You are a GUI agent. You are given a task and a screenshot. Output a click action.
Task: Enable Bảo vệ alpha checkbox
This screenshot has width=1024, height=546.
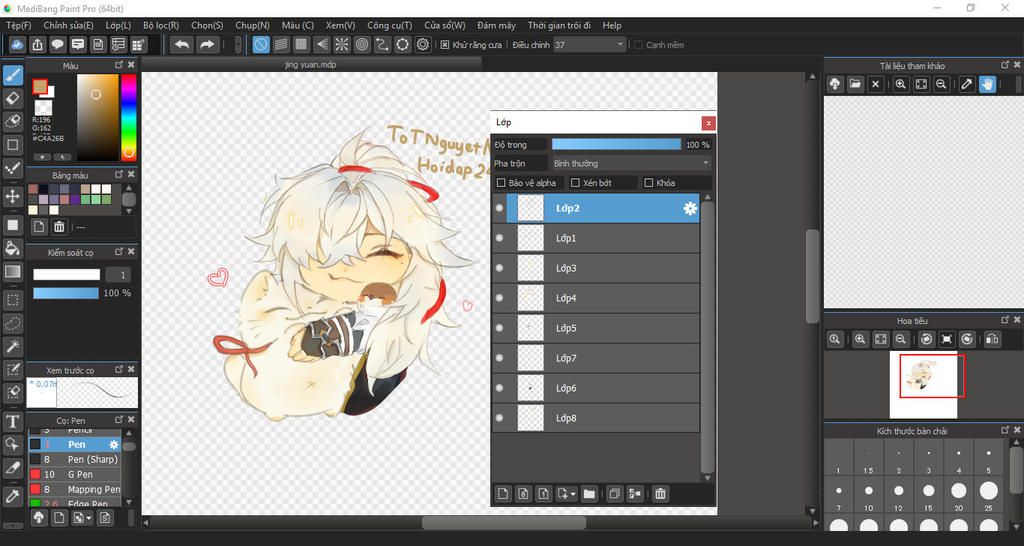click(x=502, y=183)
